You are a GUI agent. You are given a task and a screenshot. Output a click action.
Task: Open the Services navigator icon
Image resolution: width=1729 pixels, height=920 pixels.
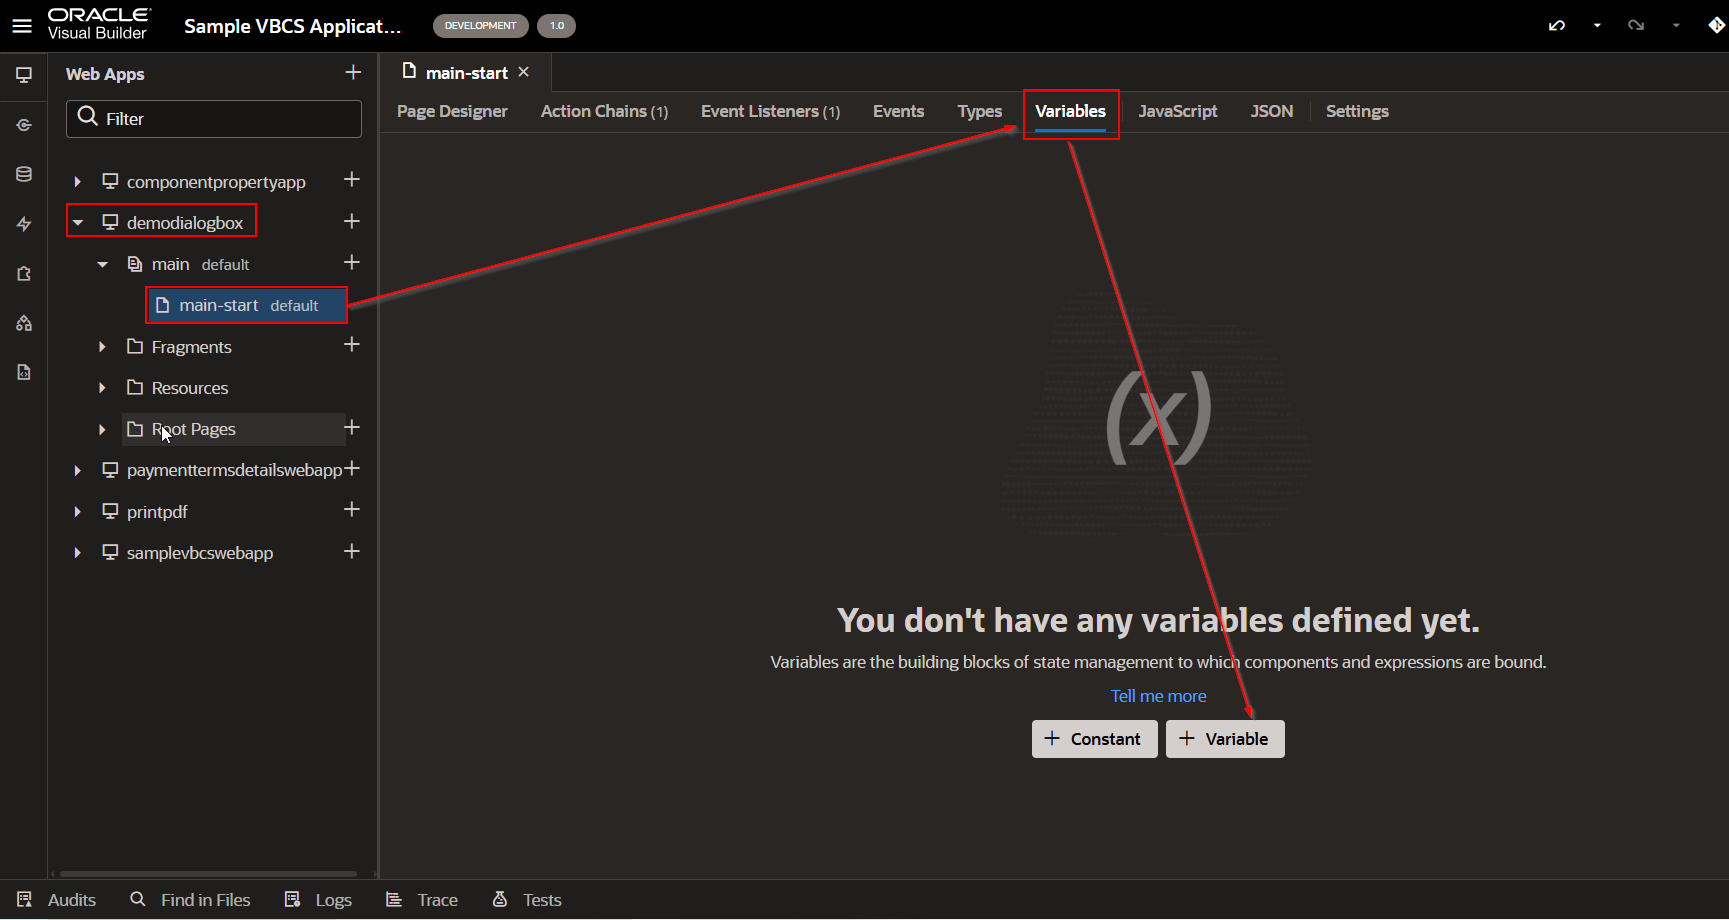coord(24,125)
